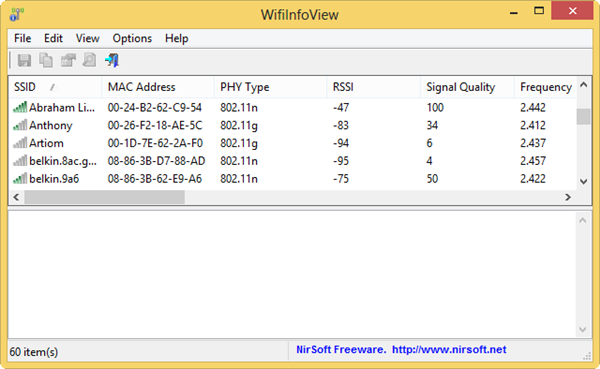This screenshot has width=600, height=369.
Task: Click RSSI value -94
Action: pos(341,143)
